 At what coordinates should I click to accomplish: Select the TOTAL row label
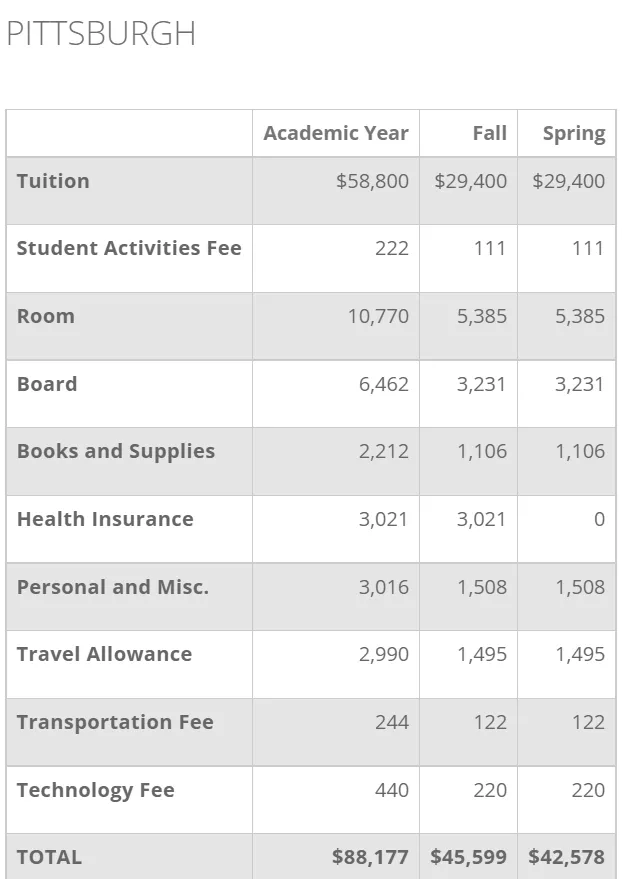(x=49, y=857)
